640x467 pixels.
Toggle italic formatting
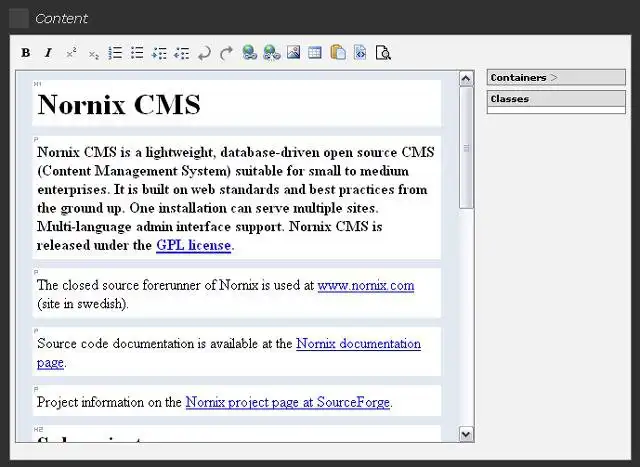[x=48, y=53]
